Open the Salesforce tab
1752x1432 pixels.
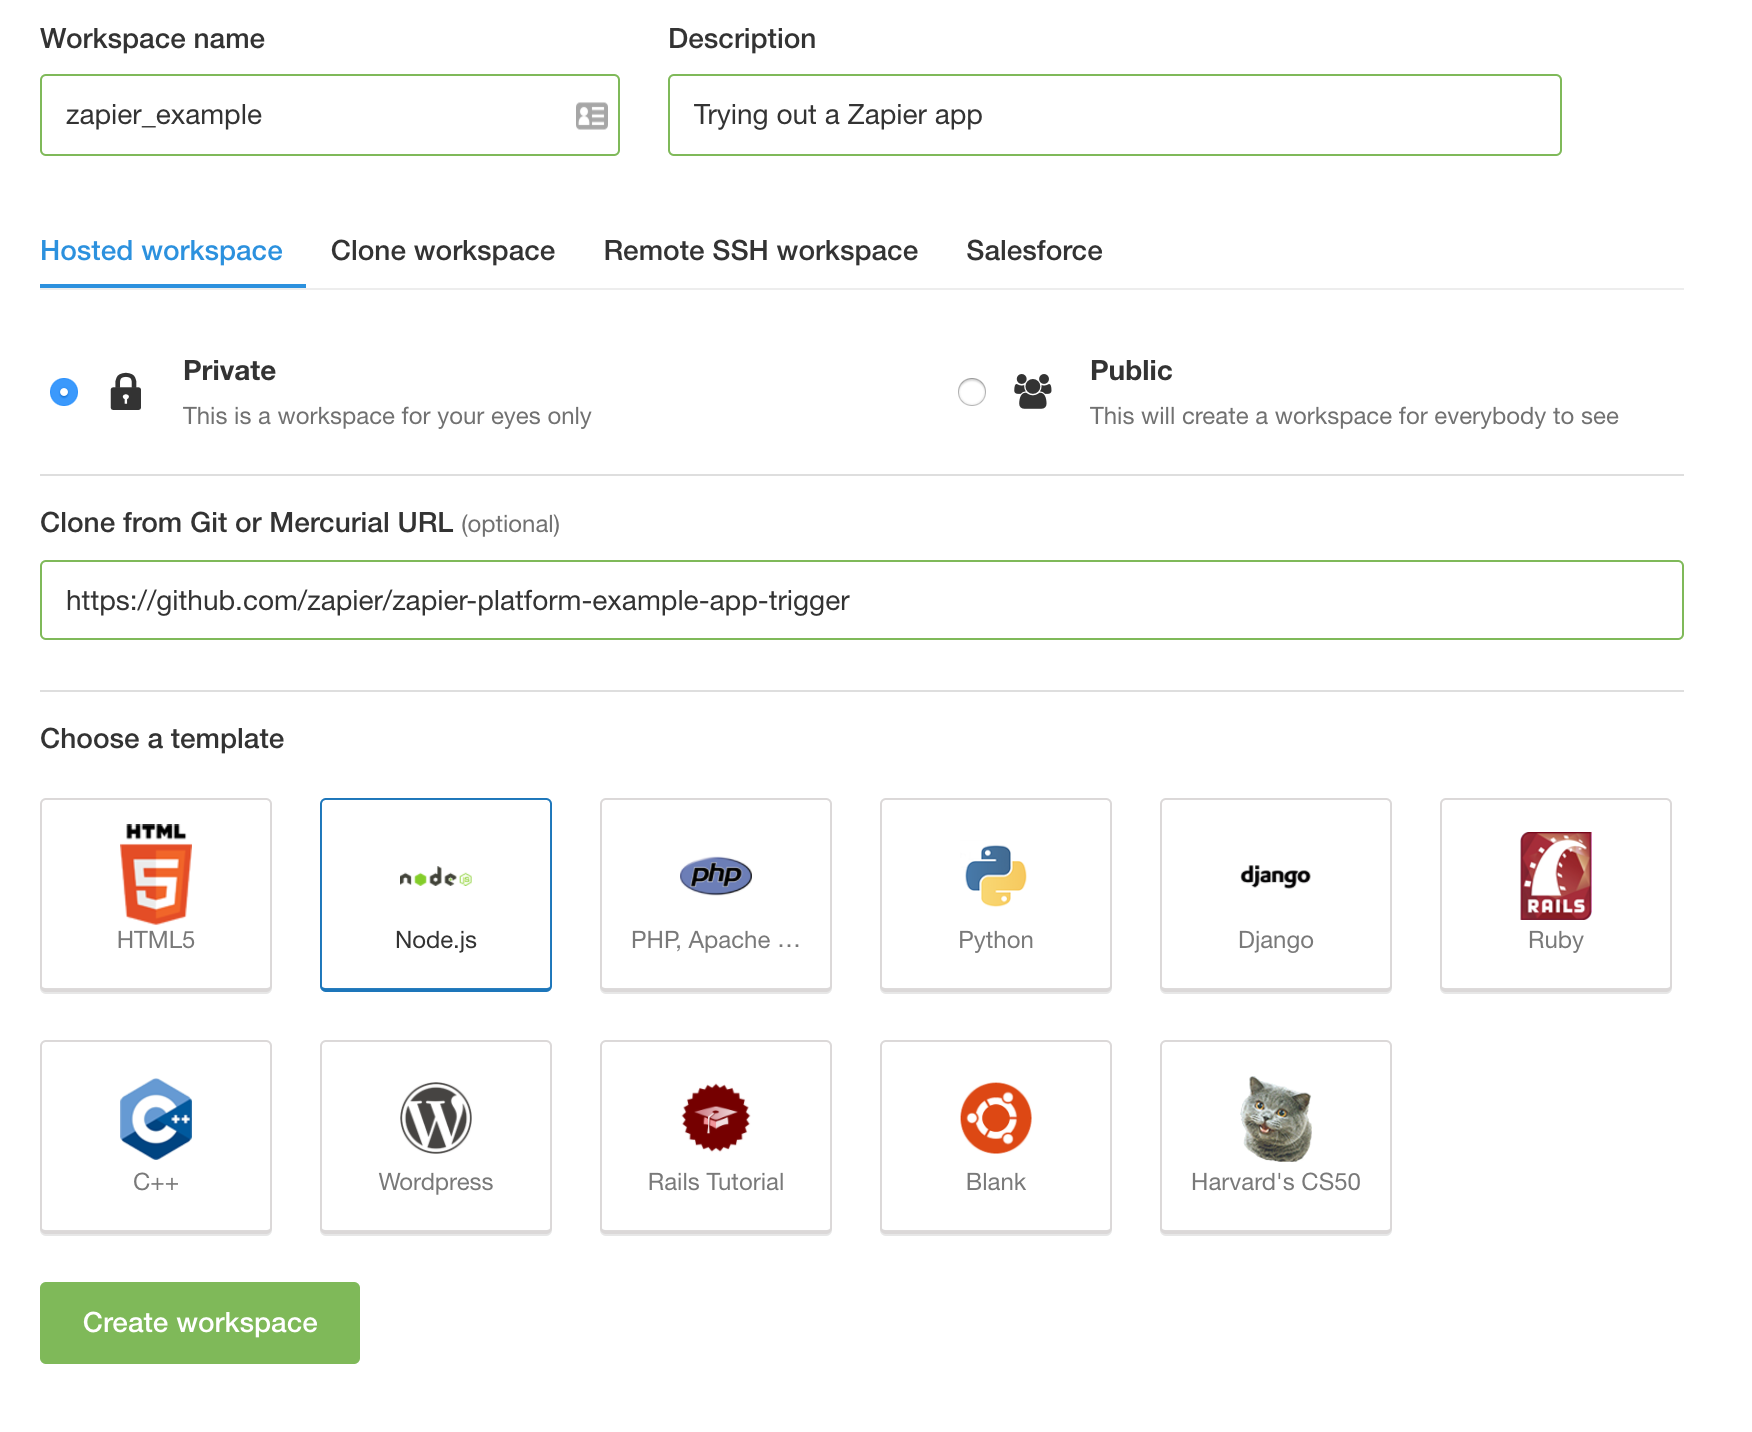point(1034,251)
